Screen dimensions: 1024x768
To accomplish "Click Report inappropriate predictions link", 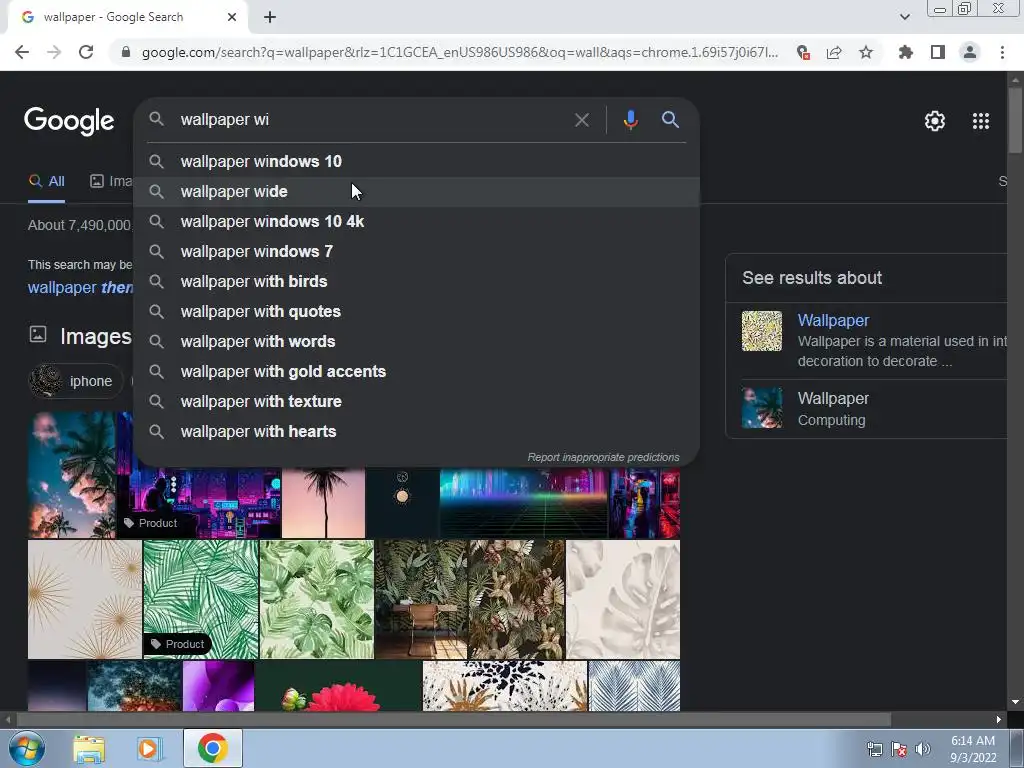I will tap(603, 457).
